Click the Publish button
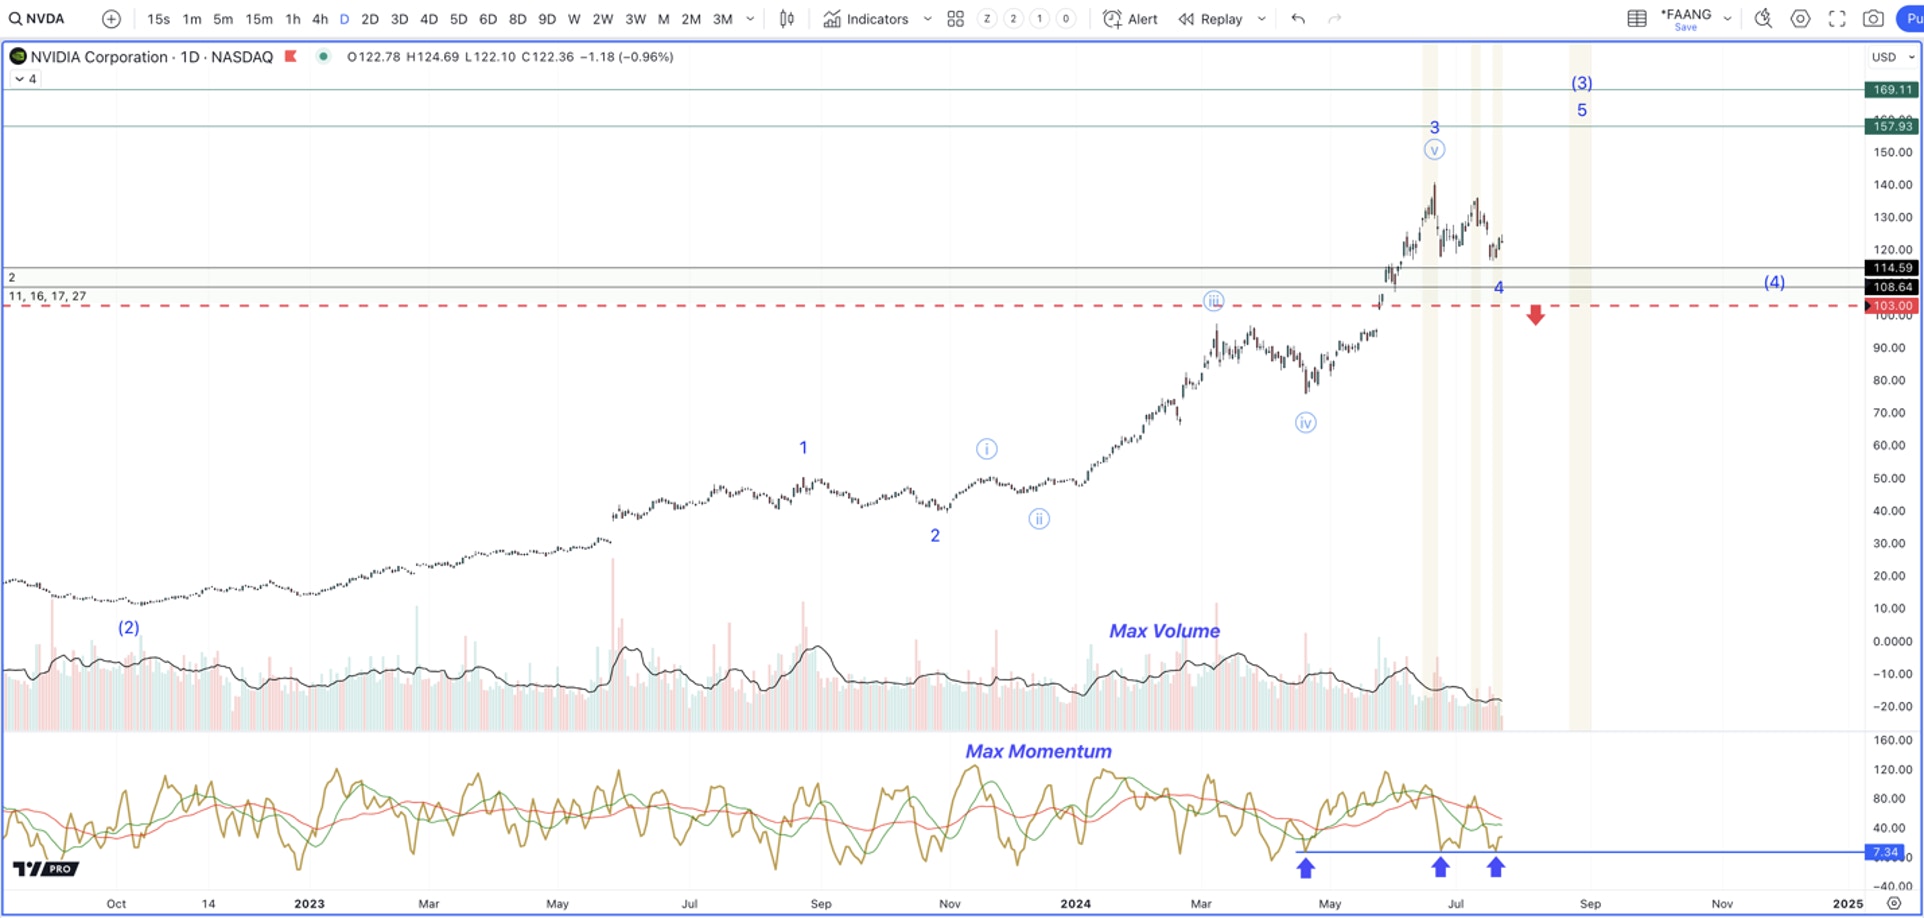 (x=1911, y=19)
